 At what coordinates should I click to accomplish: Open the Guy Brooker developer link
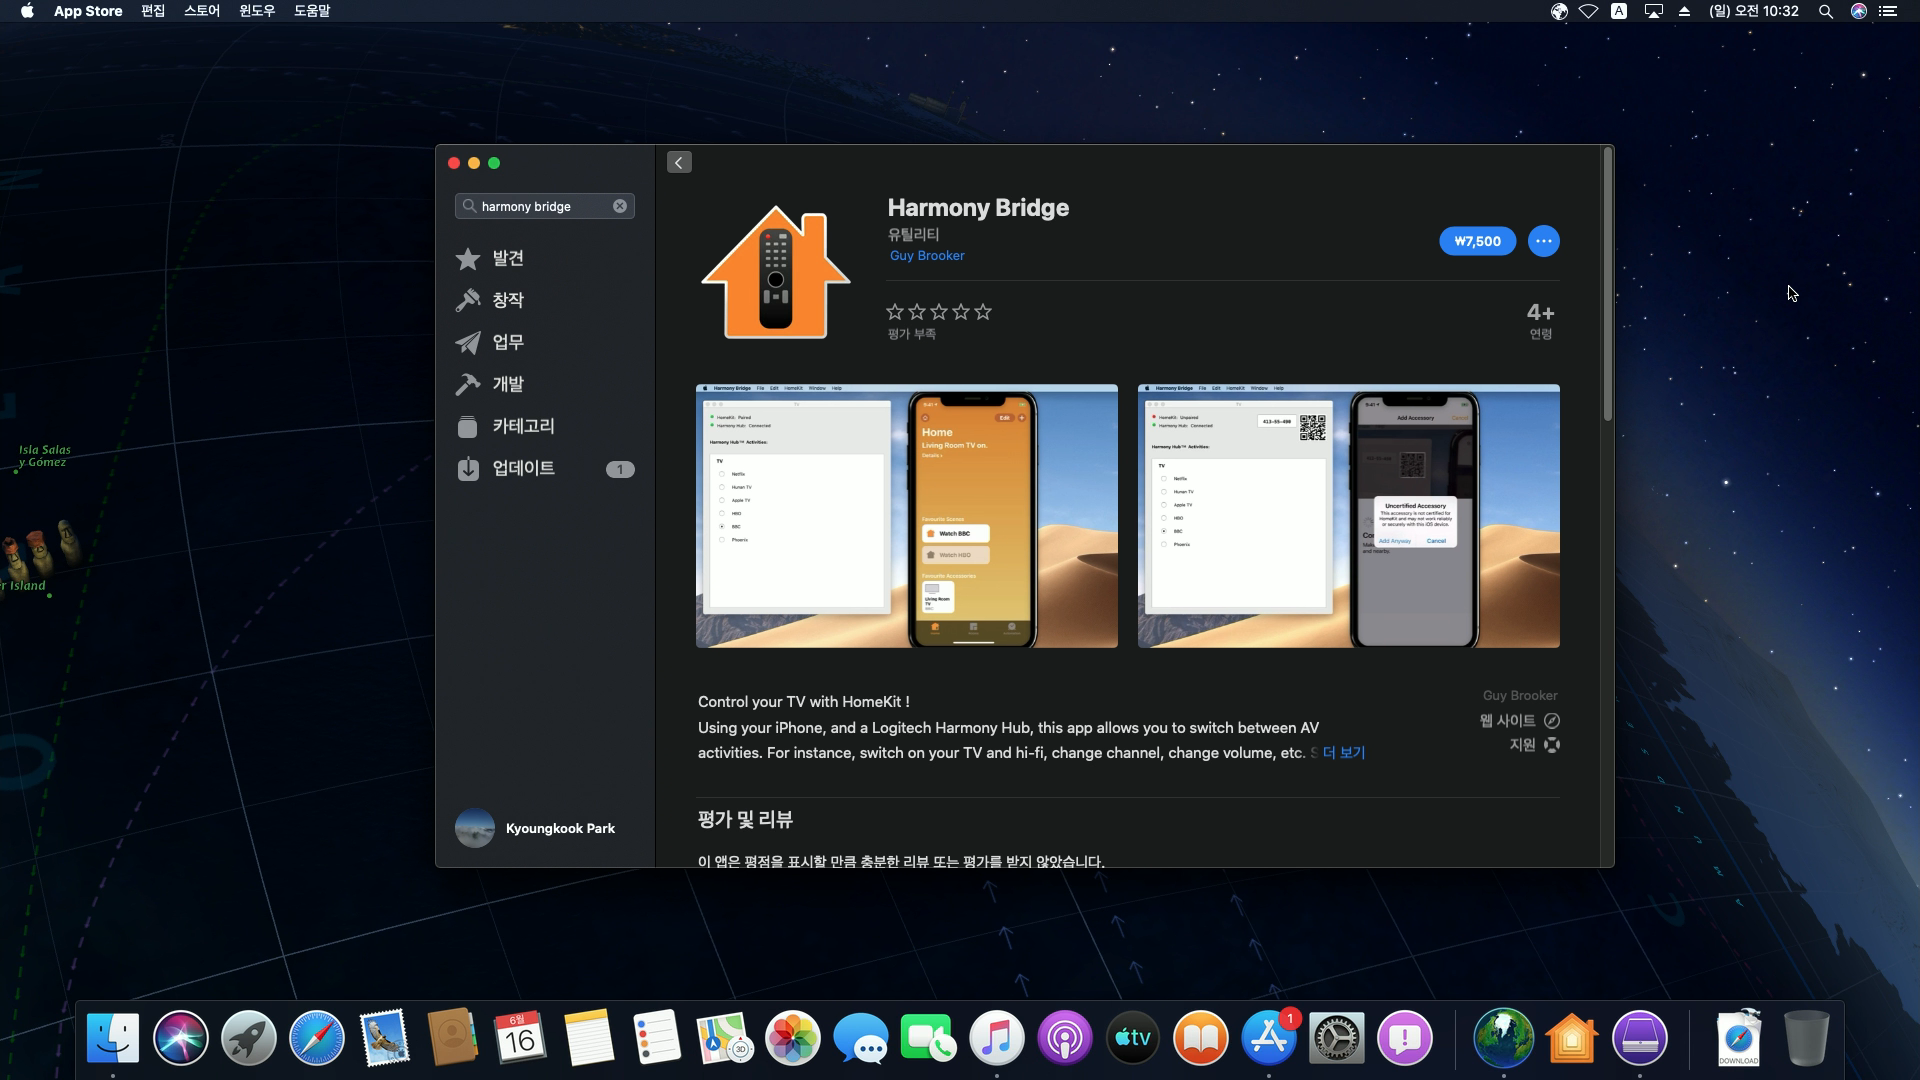click(x=927, y=255)
